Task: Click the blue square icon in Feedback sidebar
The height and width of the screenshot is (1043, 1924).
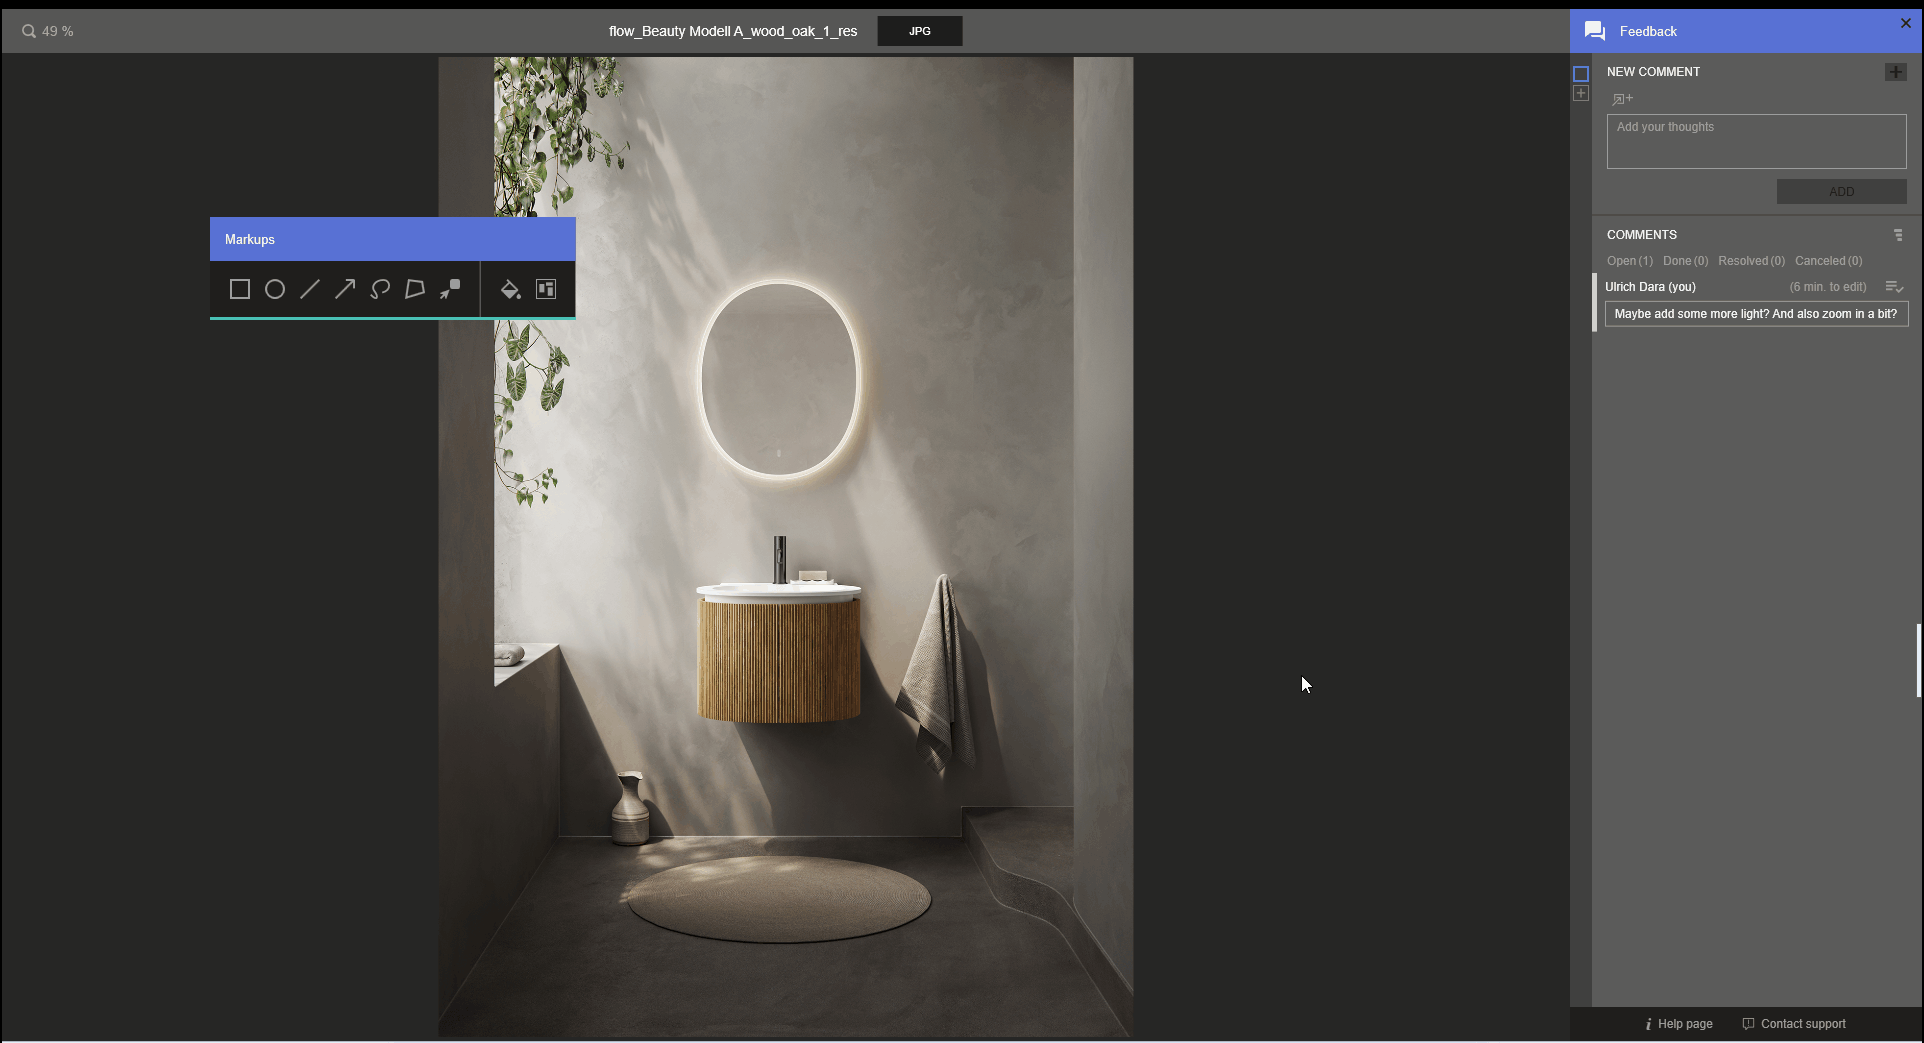Action: click(x=1581, y=74)
